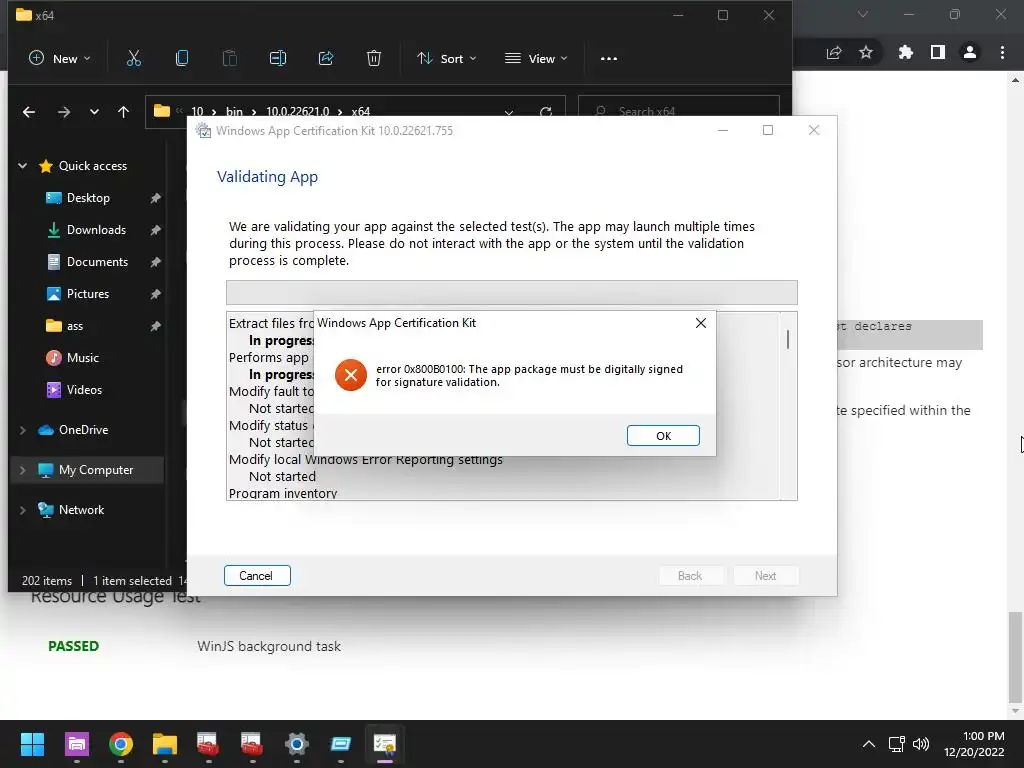Refresh the Explorer address bar
The width and height of the screenshot is (1024, 768).
coord(546,112)
